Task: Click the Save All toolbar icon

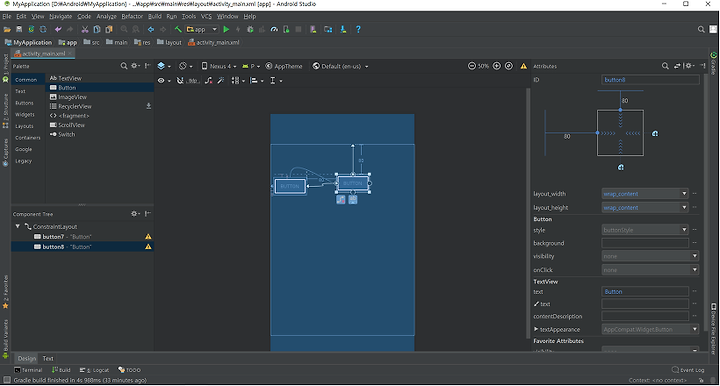Action: point(19,29)
